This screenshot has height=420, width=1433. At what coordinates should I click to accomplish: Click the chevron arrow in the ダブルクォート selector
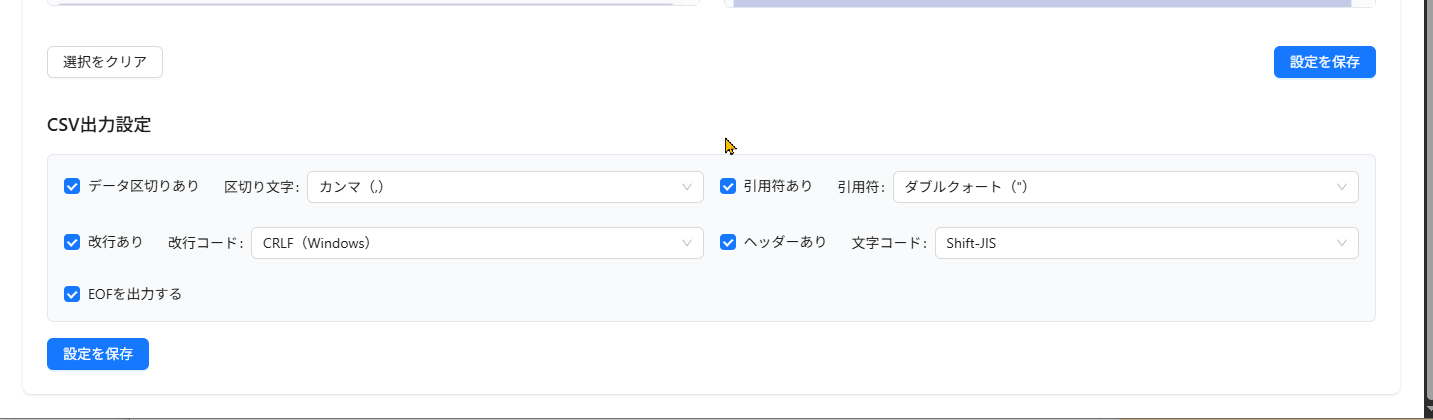pos(1342,187)
